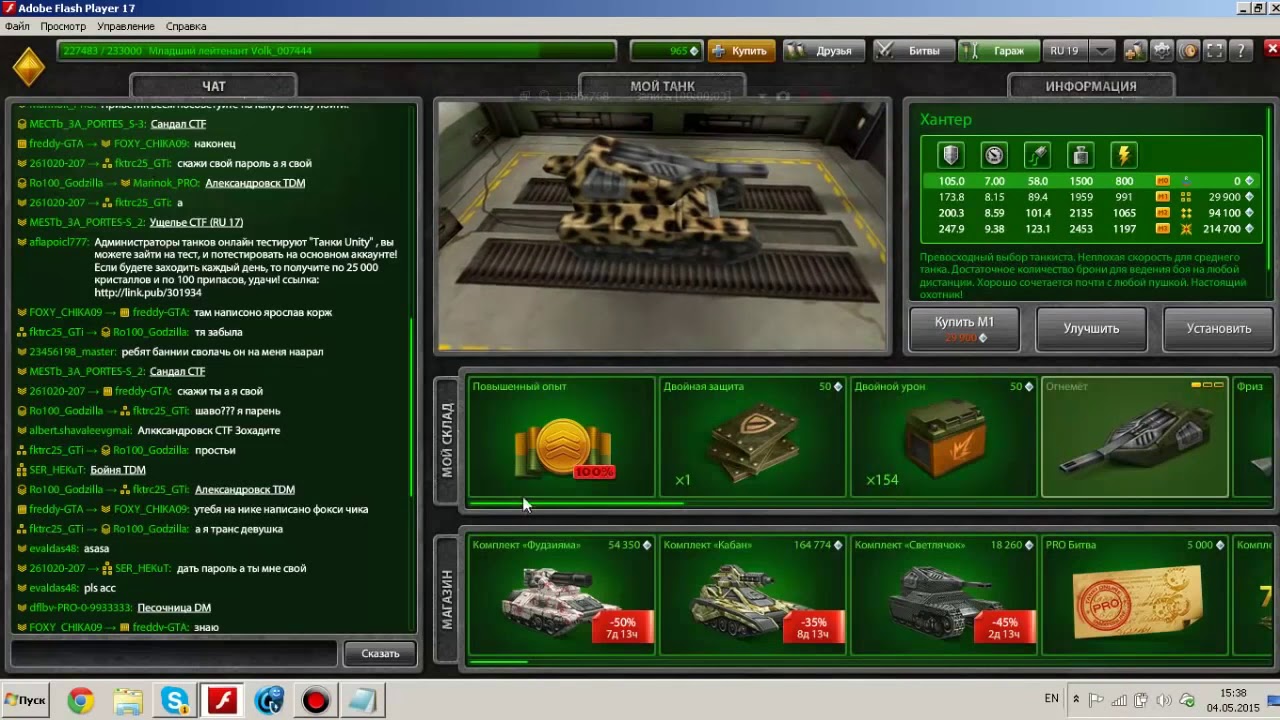Open the Ущелье CTF (RU 17) link
Viewport: 1280px width, 720px height.
(x=196, y=222)
